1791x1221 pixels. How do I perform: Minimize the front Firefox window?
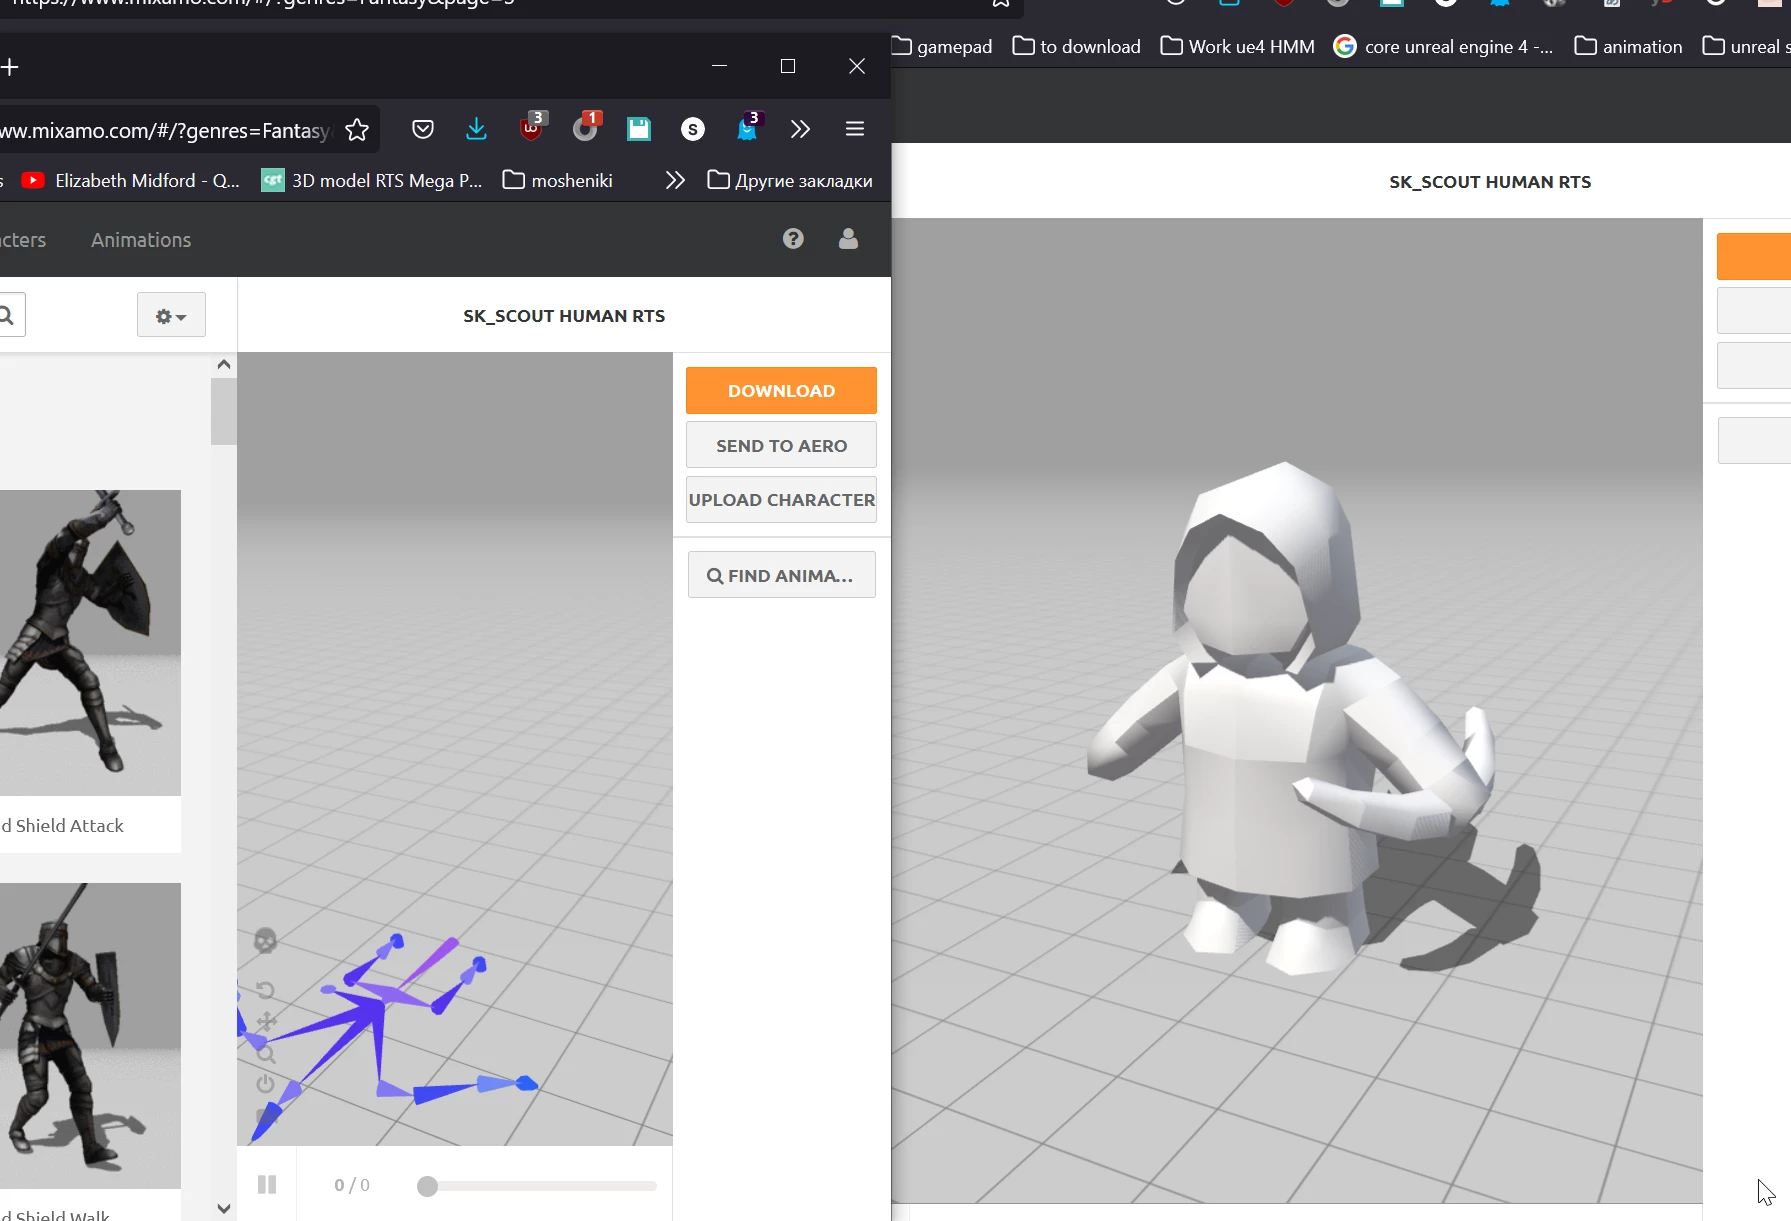tap(719, 66)
